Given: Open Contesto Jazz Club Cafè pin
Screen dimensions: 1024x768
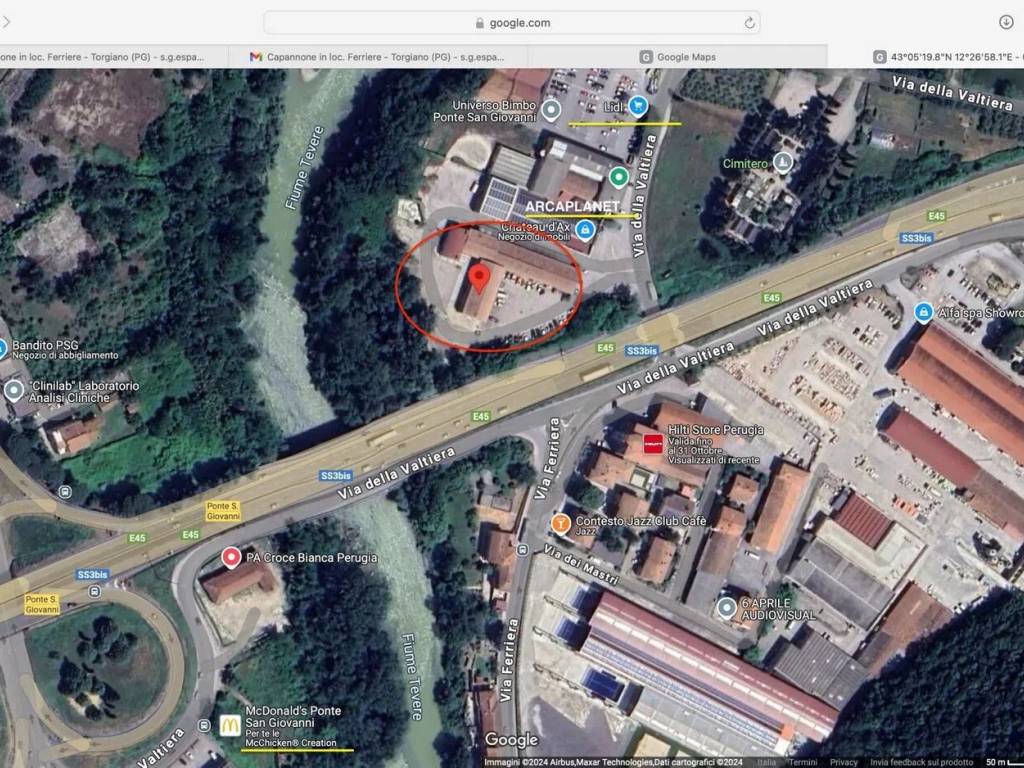Looking at the screenshot, I should 561,523.
